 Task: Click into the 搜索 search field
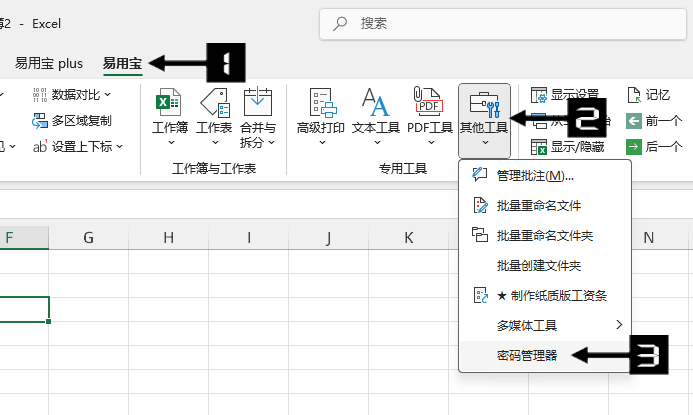[x=503, y=24]
